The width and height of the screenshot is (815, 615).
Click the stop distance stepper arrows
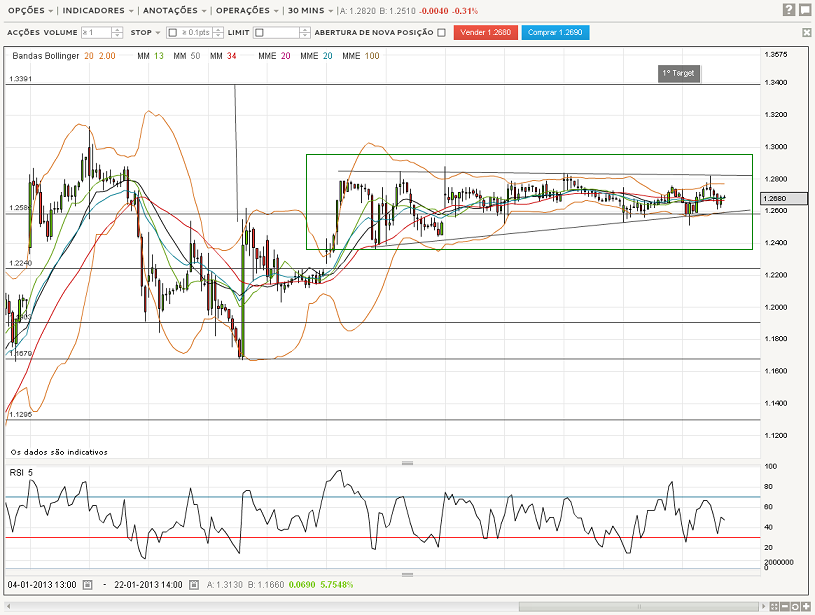click(x=219, y=33)
